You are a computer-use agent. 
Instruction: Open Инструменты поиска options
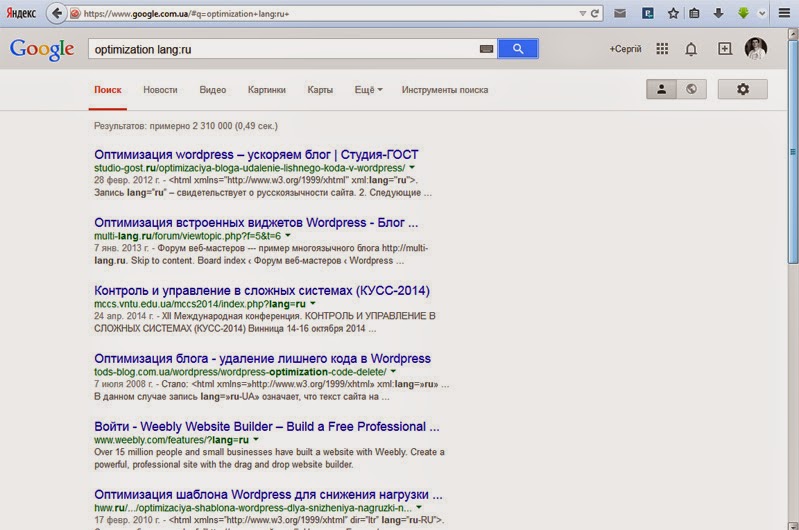tap(445, 90)
